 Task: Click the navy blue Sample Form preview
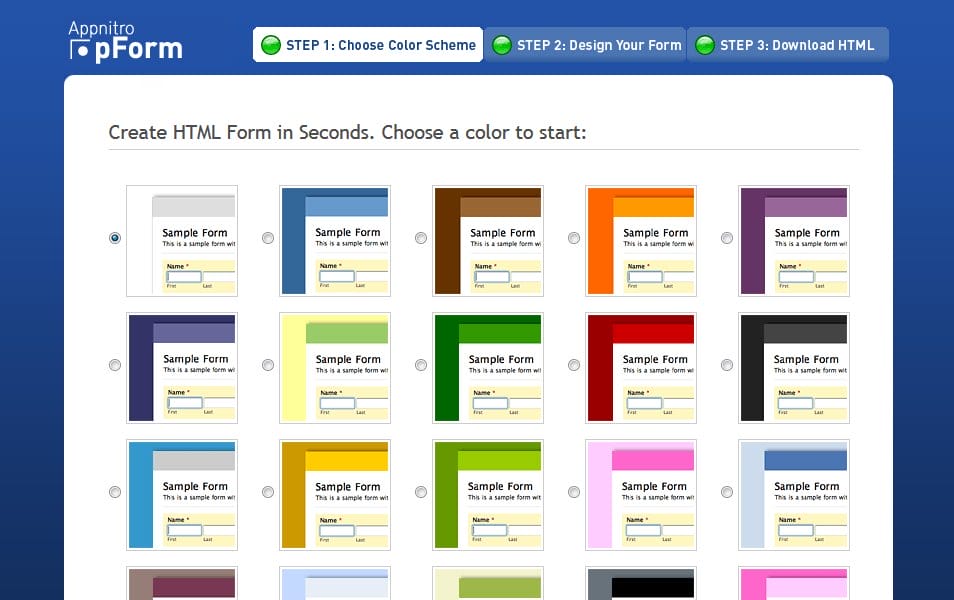pos(181,367)
